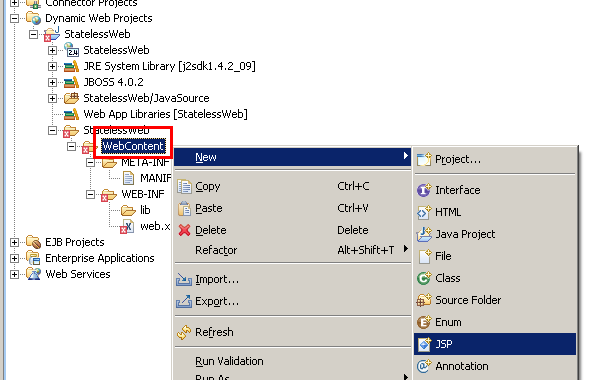Select the lib folder label
The height and width of the screenshot is (380, 593).
click(145, 210)
